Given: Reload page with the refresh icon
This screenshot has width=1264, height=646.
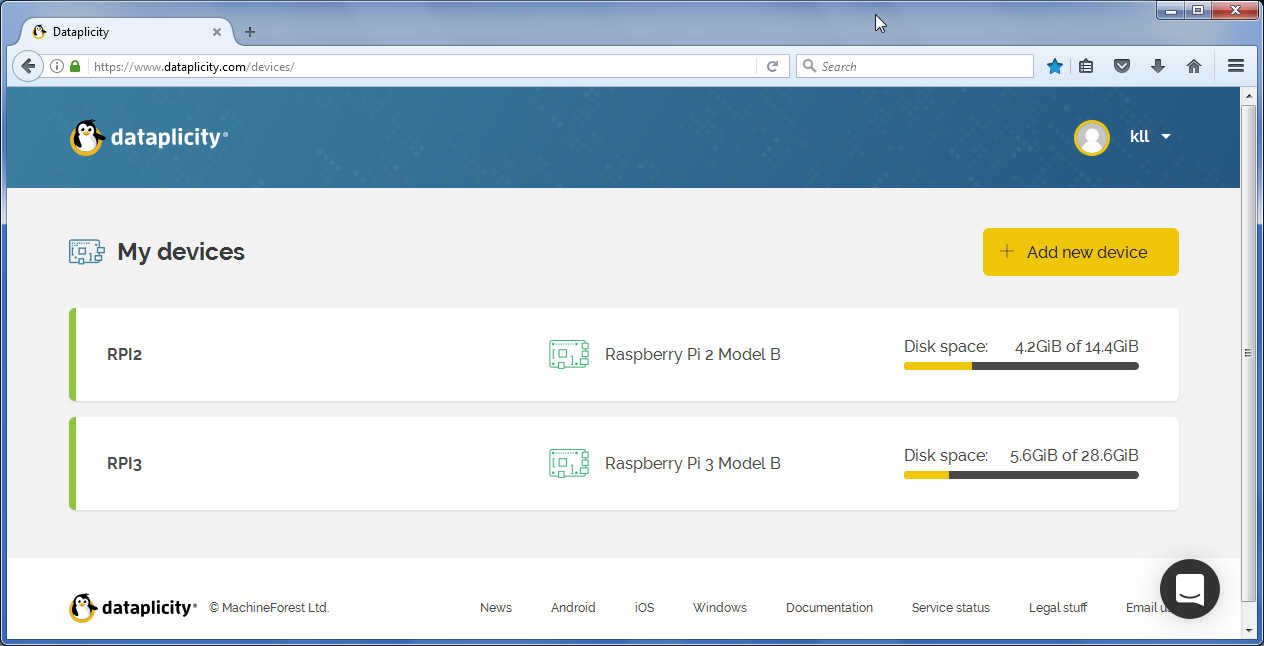Looking at the screenshot, I should coord(772,66).
